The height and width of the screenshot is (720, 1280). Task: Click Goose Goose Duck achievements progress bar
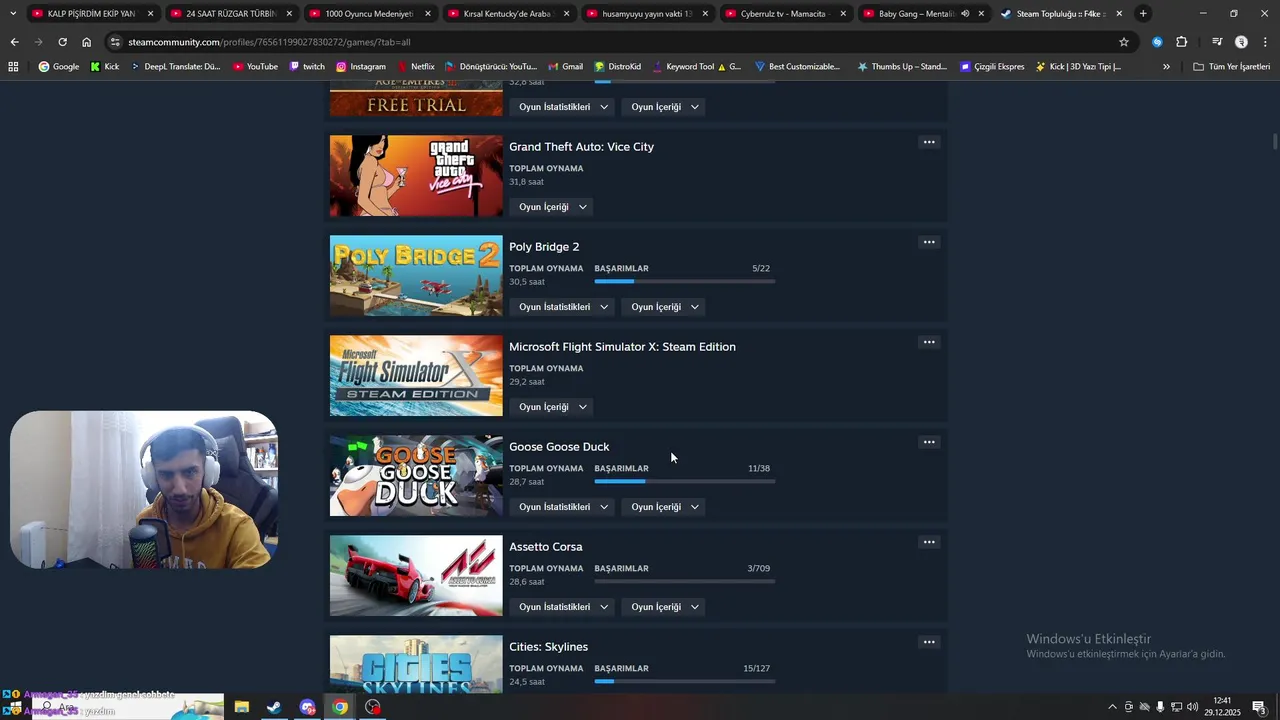[x=684, y=482]
